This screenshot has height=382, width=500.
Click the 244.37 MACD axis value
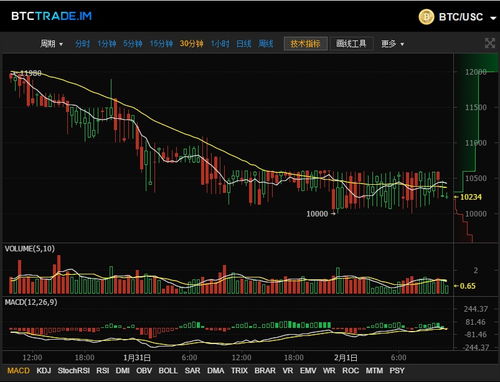pos(476,309)
